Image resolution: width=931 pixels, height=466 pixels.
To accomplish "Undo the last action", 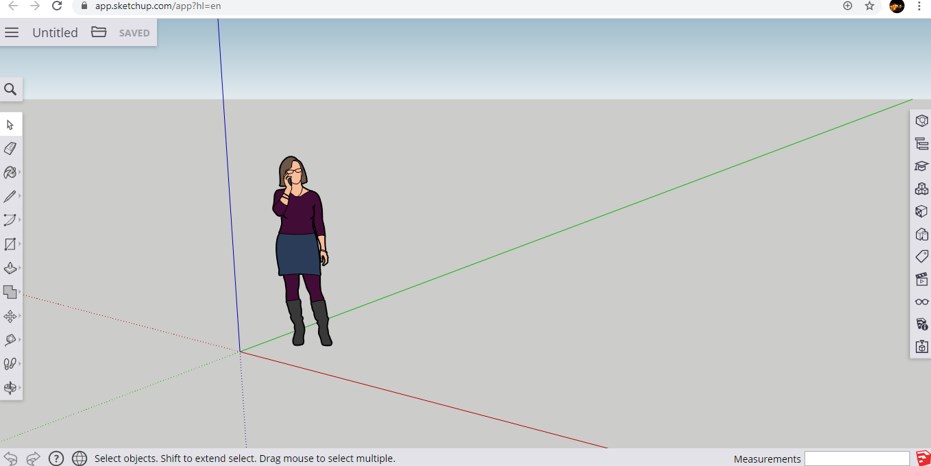I will coord(11,458).
